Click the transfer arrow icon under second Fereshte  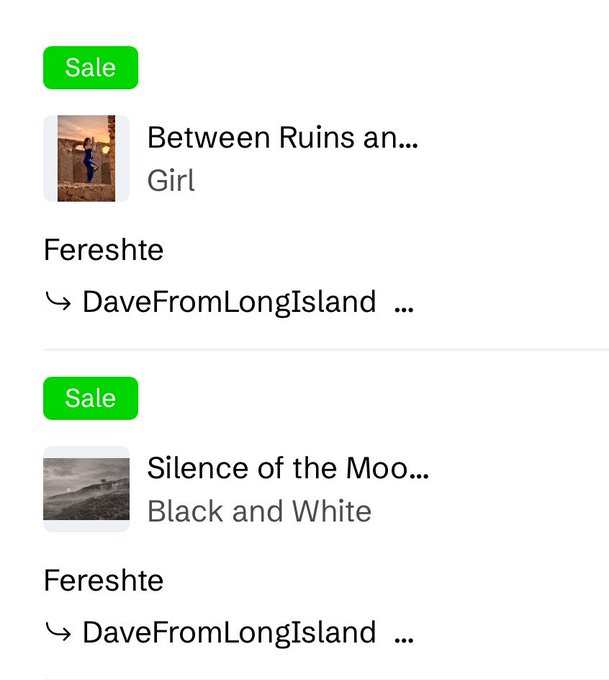pyautogui.click(x=58, y=632)
